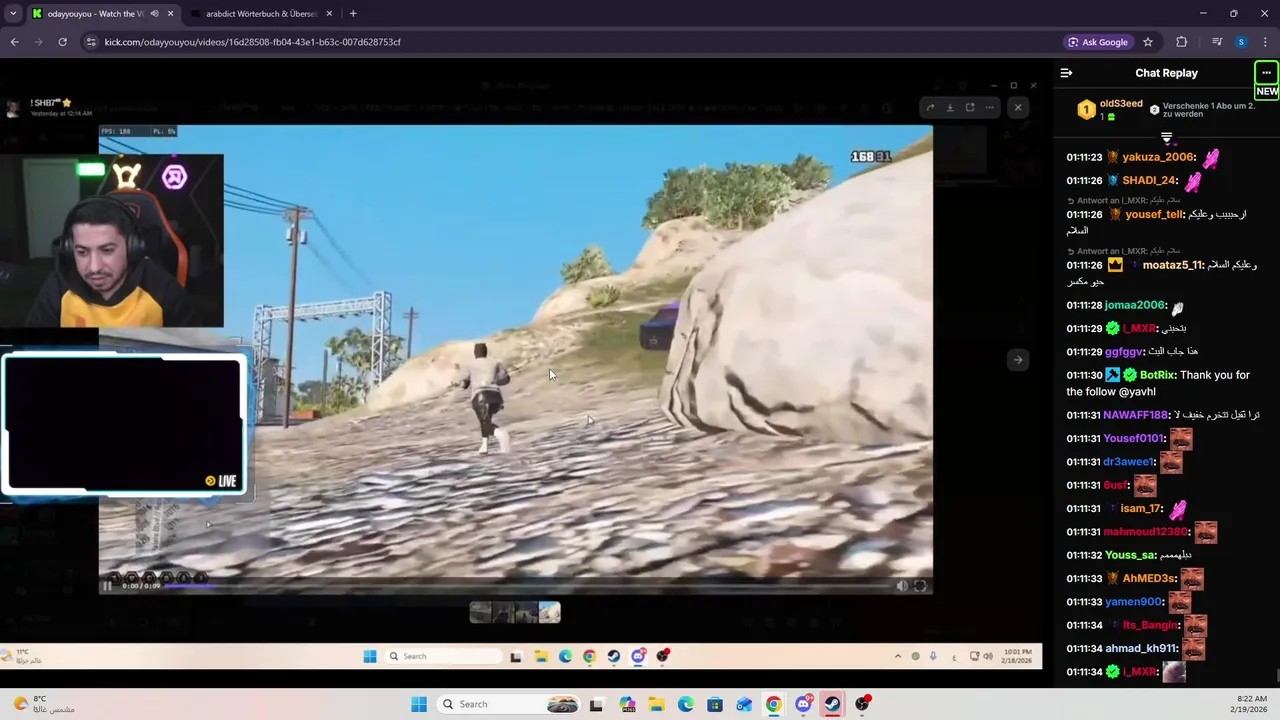1280x720 pixels.
Task: Click oldS3eed top gifter name
Action: 1121,104
